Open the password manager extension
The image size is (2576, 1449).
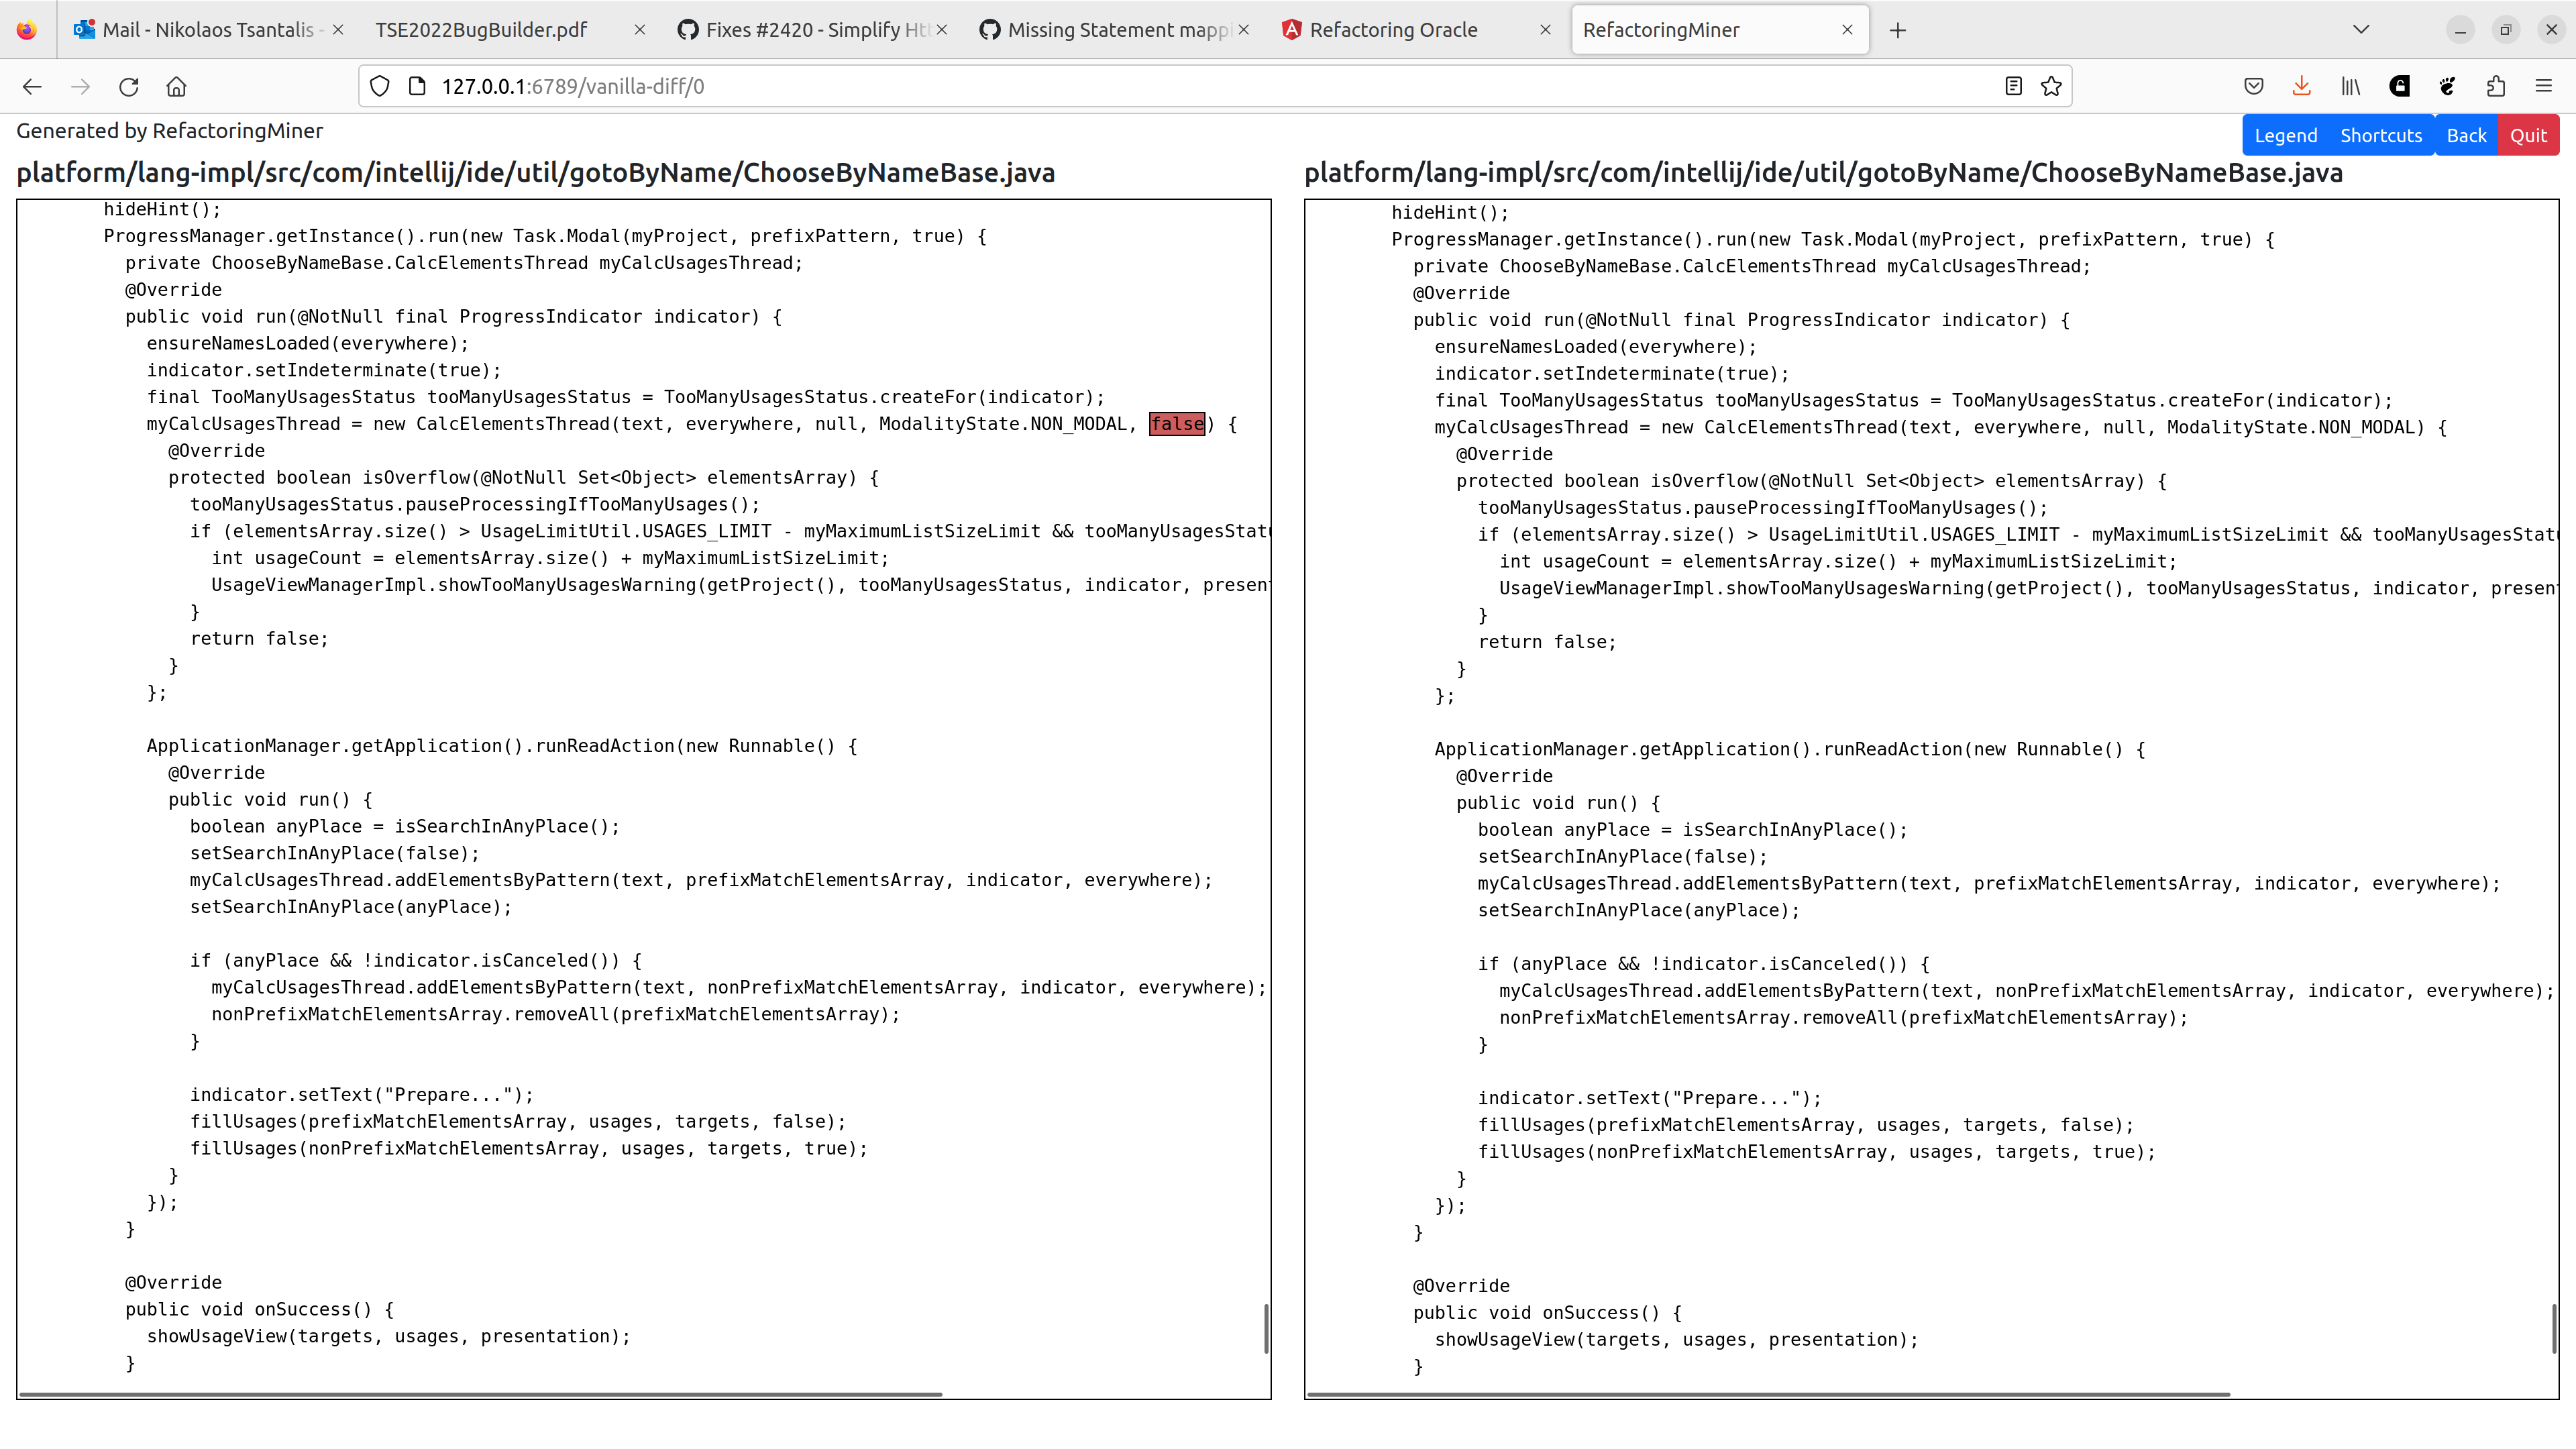pos(2399,86)
